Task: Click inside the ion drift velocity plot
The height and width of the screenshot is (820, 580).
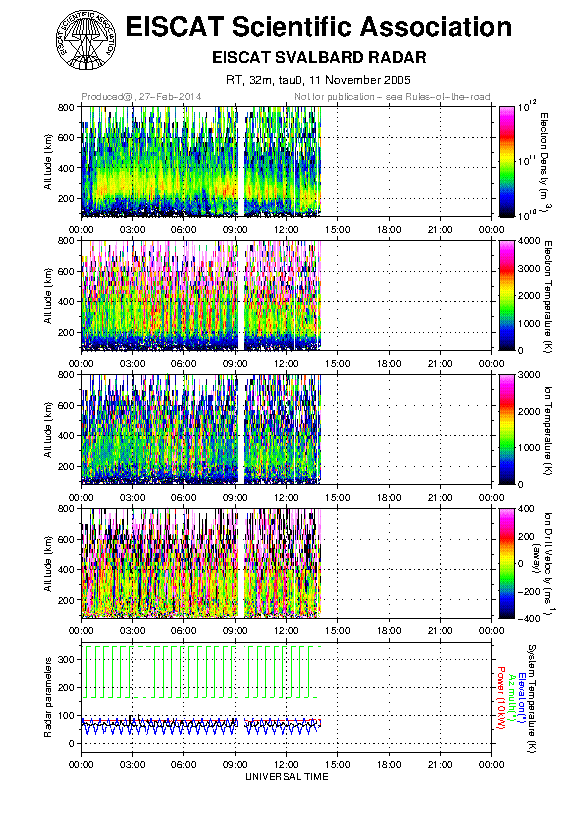Action: [x=286, y=563]
